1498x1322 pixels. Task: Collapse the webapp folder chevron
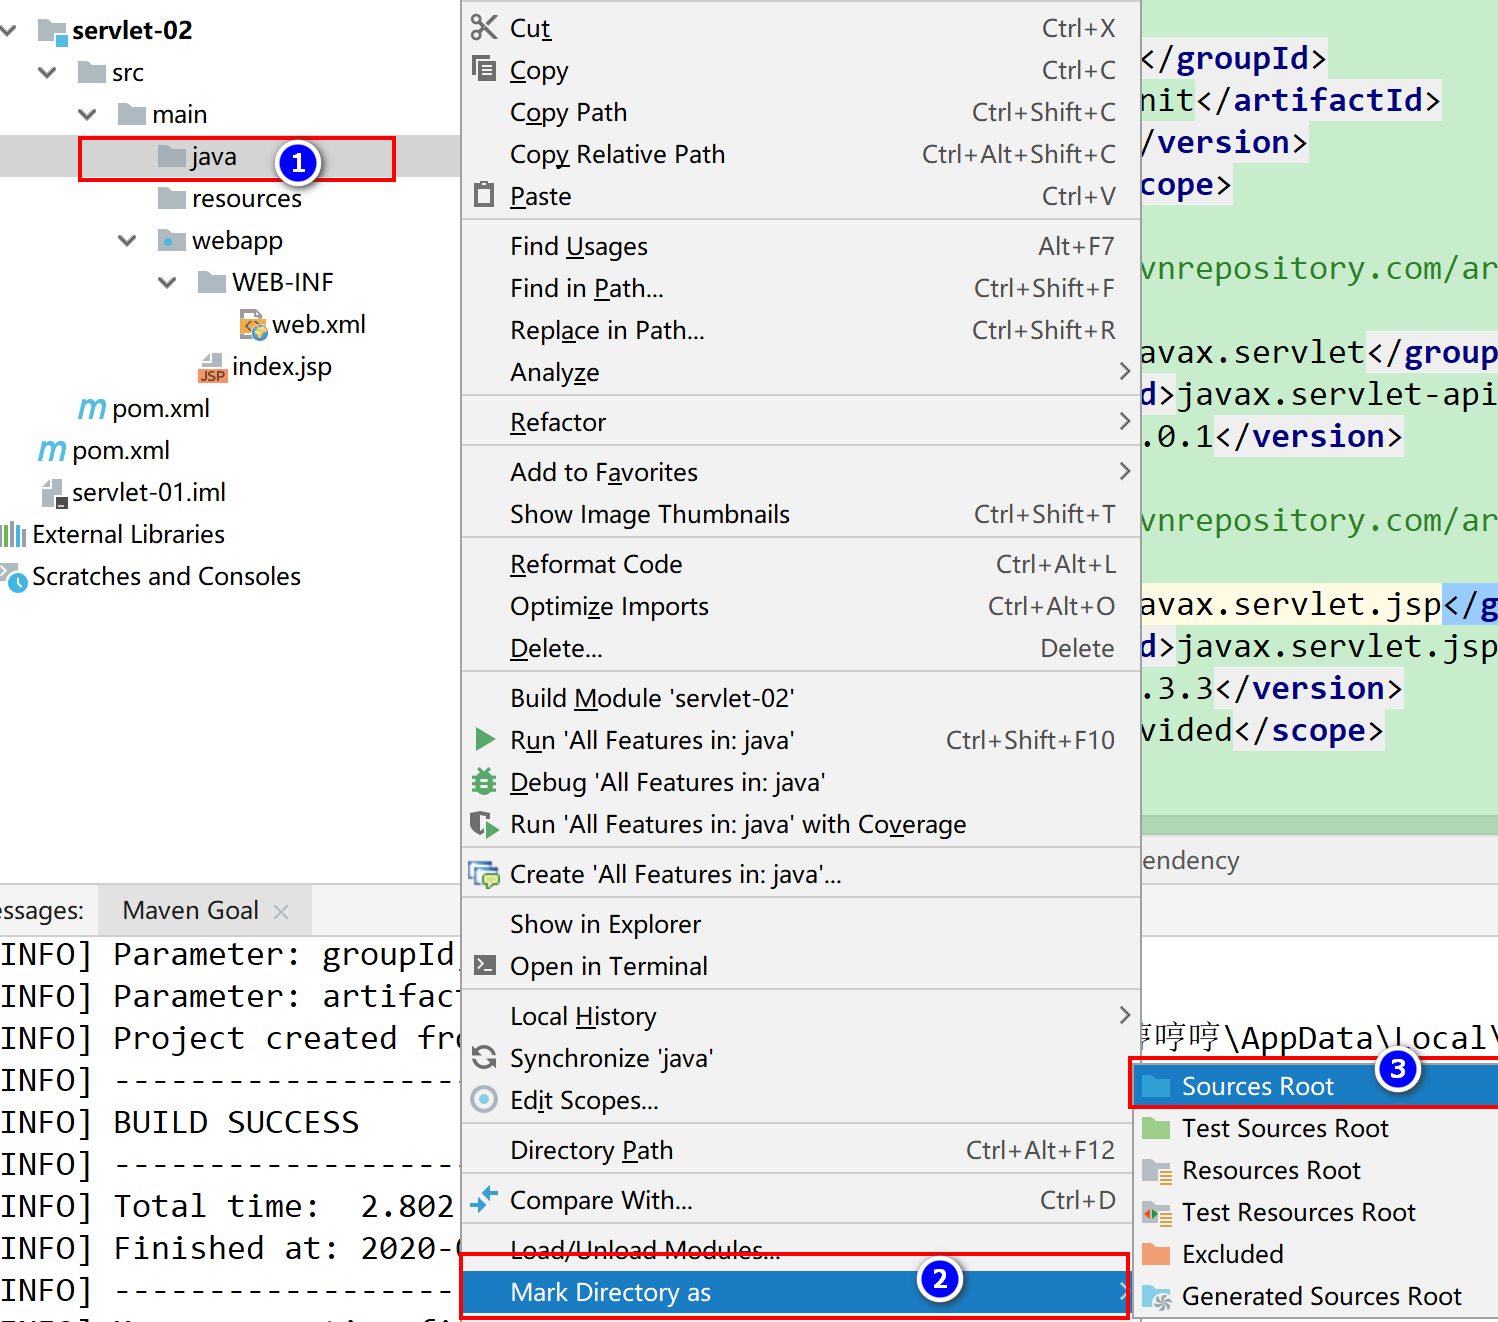[127, 240]
